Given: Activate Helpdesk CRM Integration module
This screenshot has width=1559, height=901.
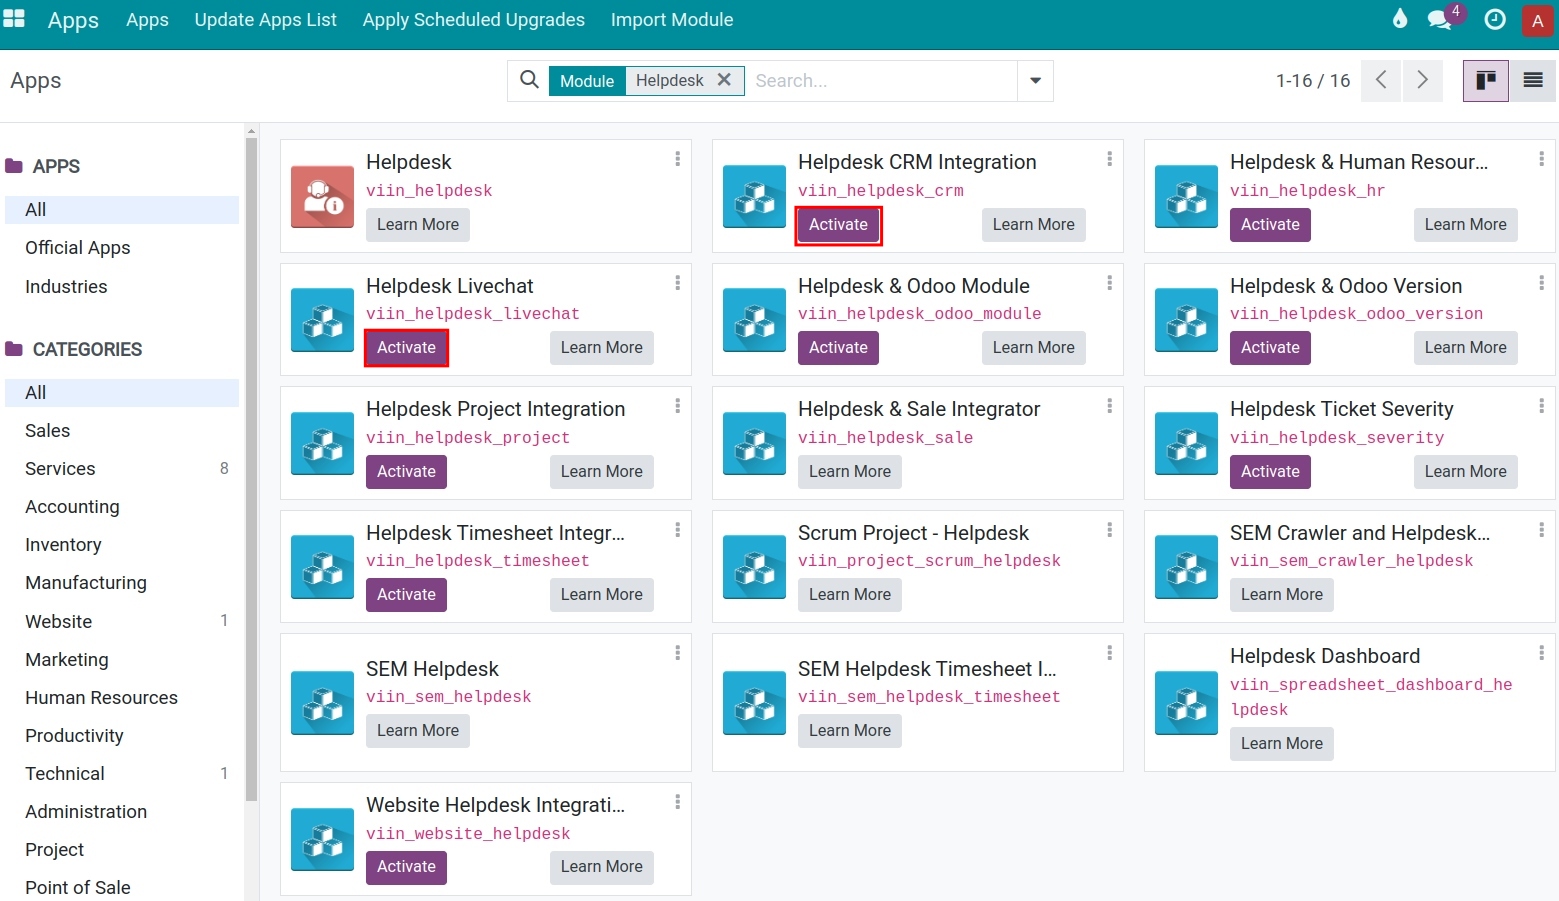Looking at the screenshot, I should (838, 225).
